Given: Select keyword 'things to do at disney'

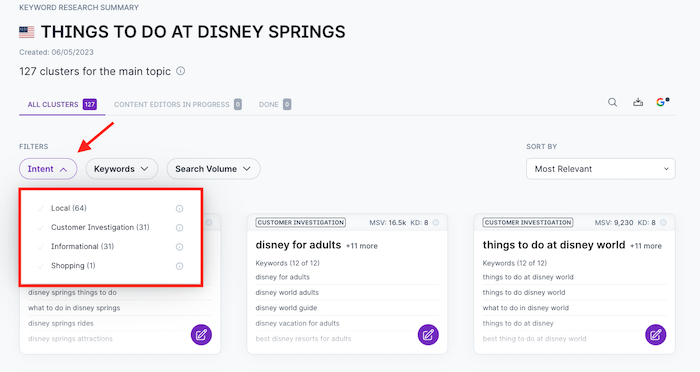Looking at the screenshot, I should coord(518,323).
